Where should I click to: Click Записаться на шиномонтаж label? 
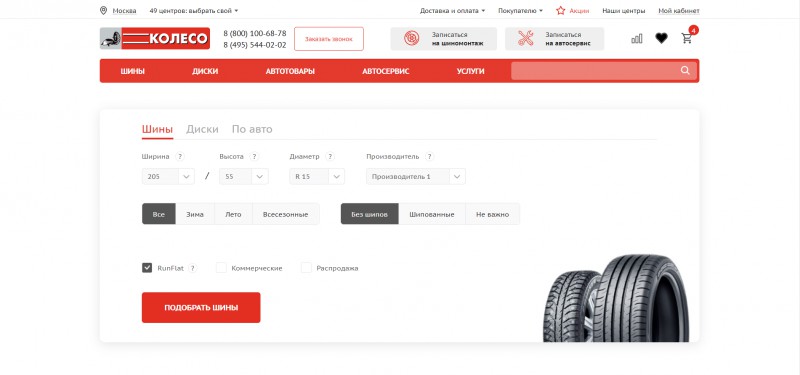pos(458,39)
